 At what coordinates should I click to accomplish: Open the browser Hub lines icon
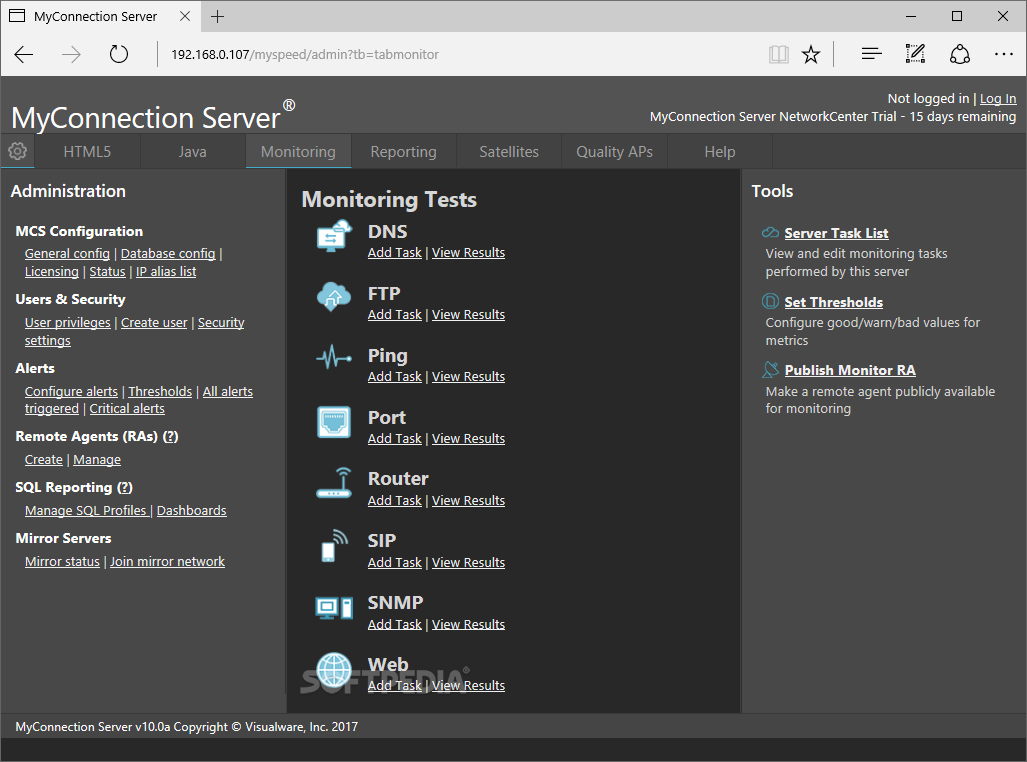pyautogui.click(x=872, y=54)
